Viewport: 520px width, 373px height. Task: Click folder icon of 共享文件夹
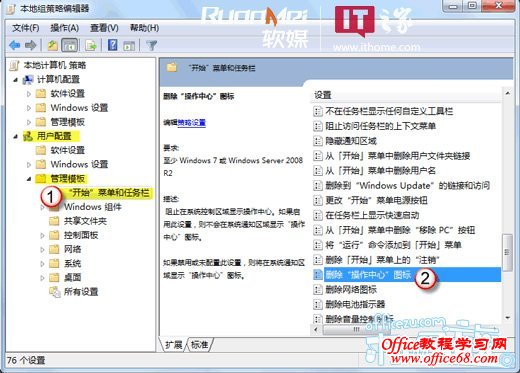tap(54, 221)
